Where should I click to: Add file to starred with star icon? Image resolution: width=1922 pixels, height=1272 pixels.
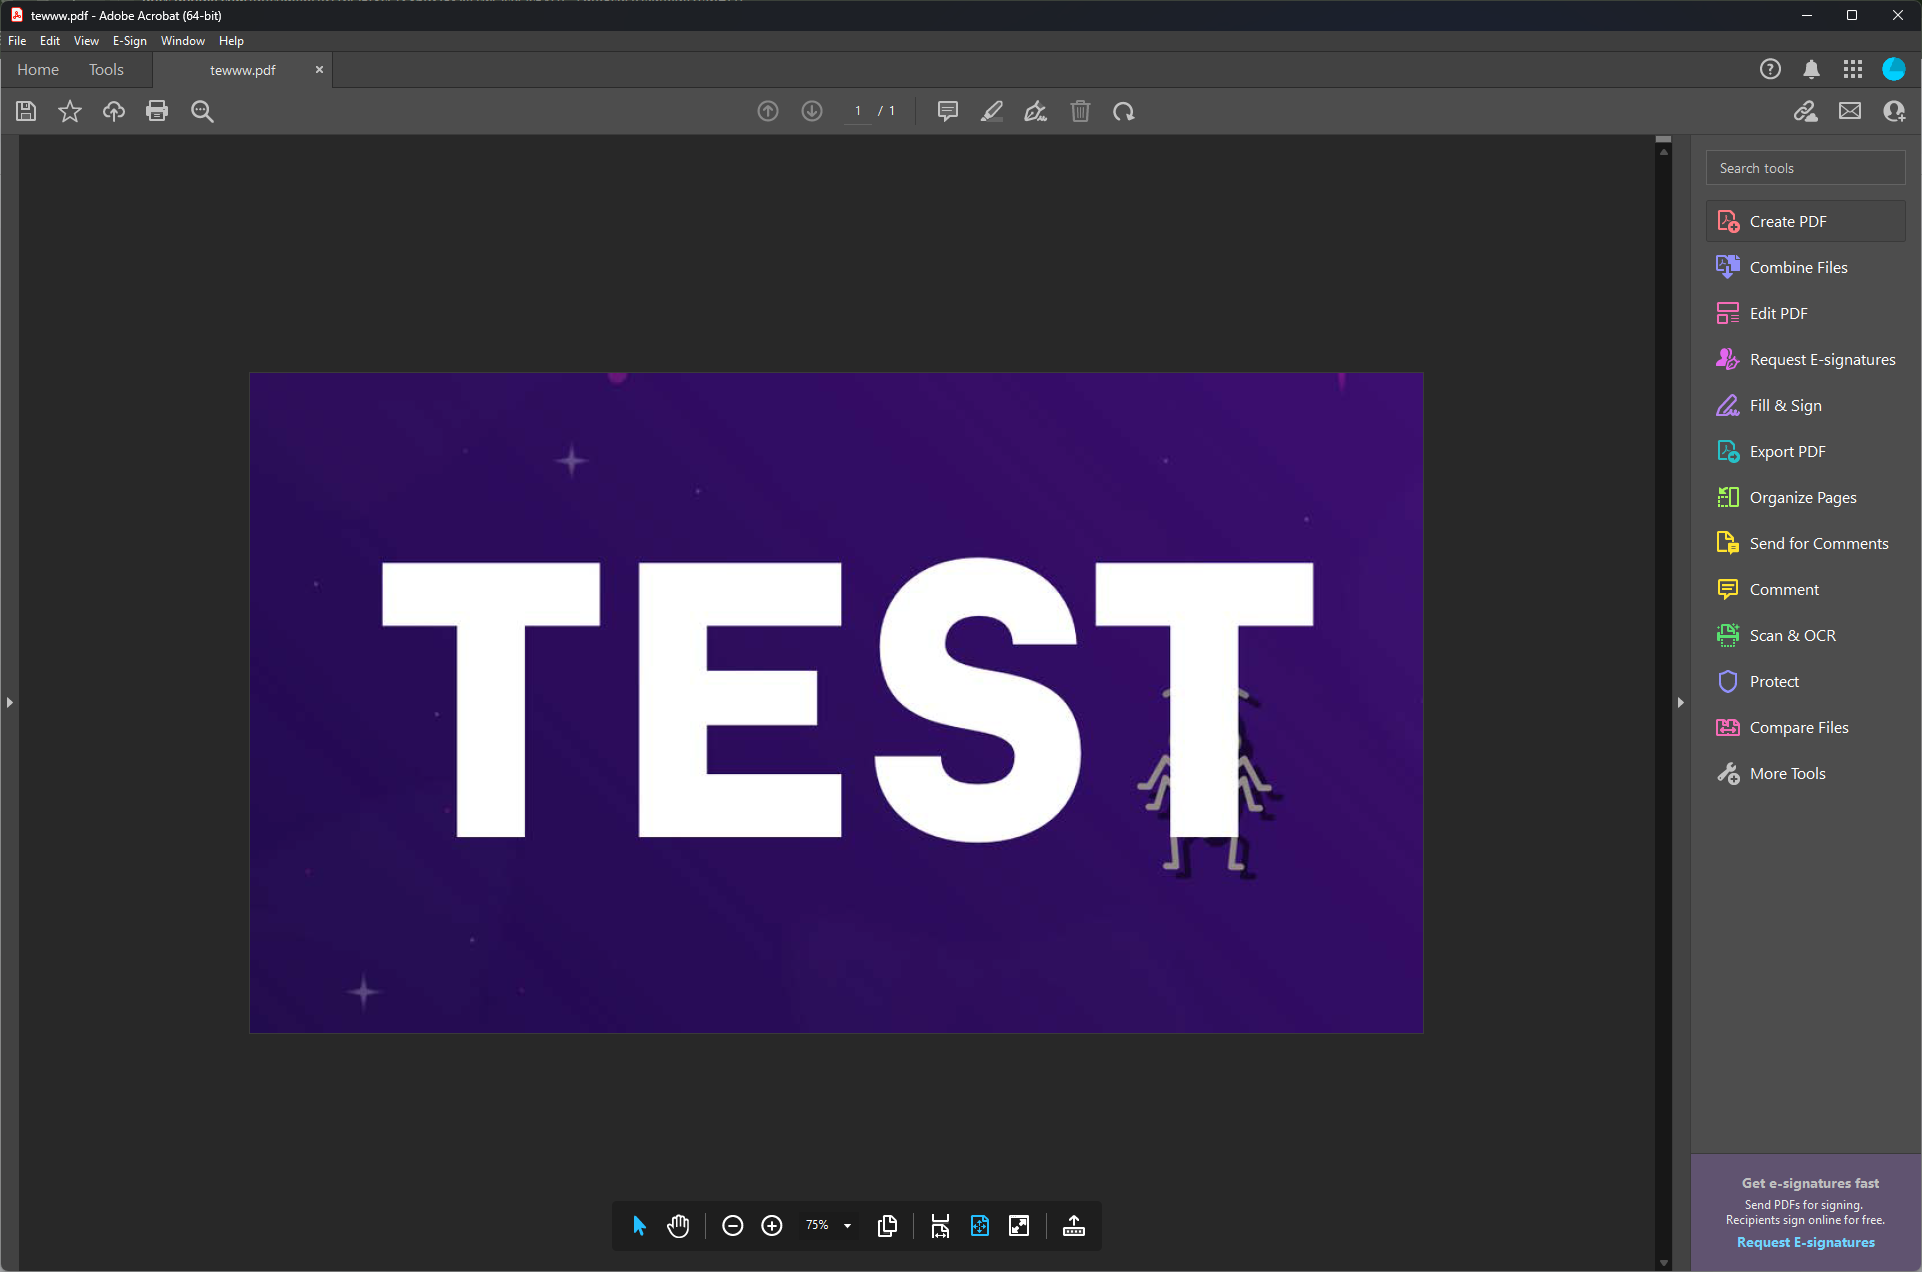coord(69,111)
